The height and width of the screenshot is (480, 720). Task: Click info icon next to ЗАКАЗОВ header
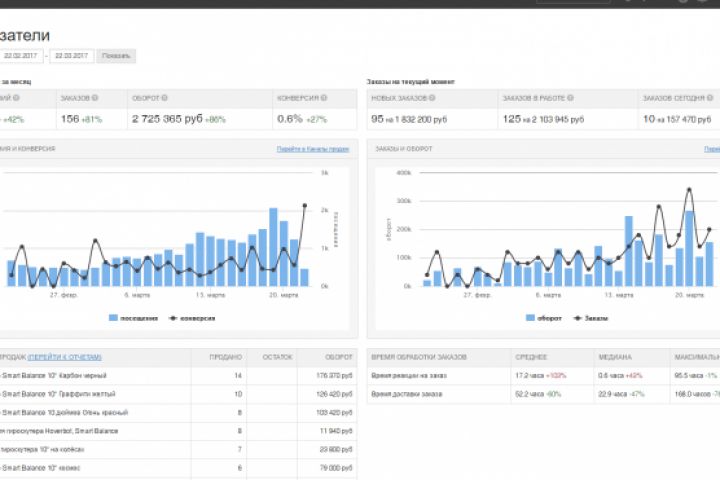[x=95, y=98]
